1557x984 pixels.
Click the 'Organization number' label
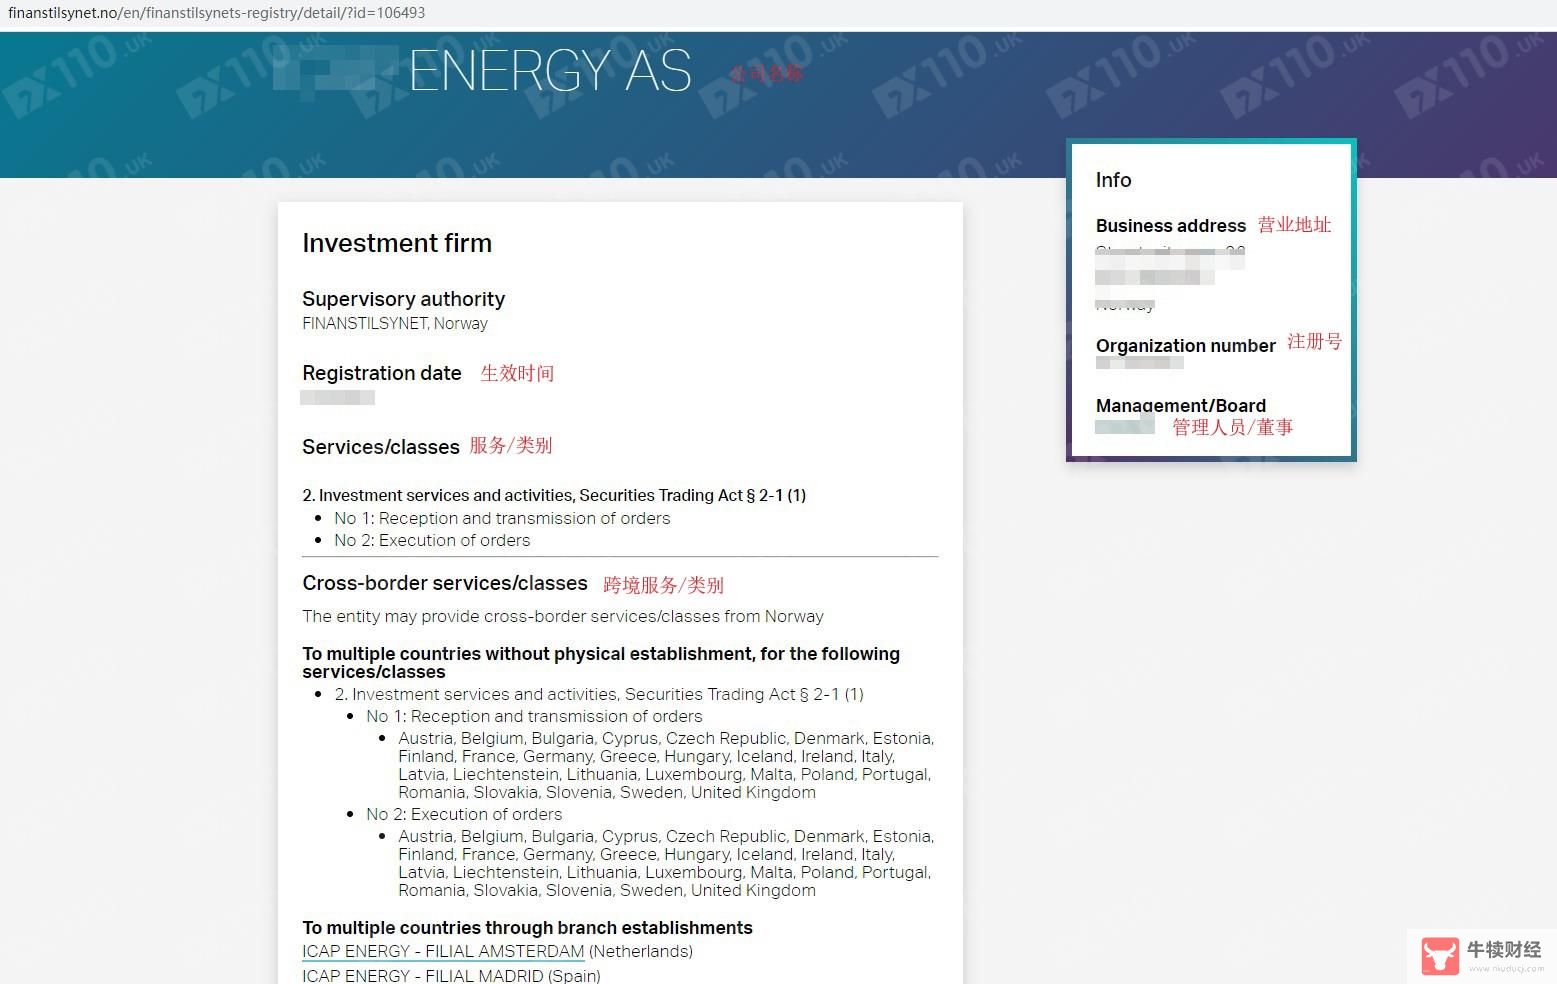[x=1186, y=346]
